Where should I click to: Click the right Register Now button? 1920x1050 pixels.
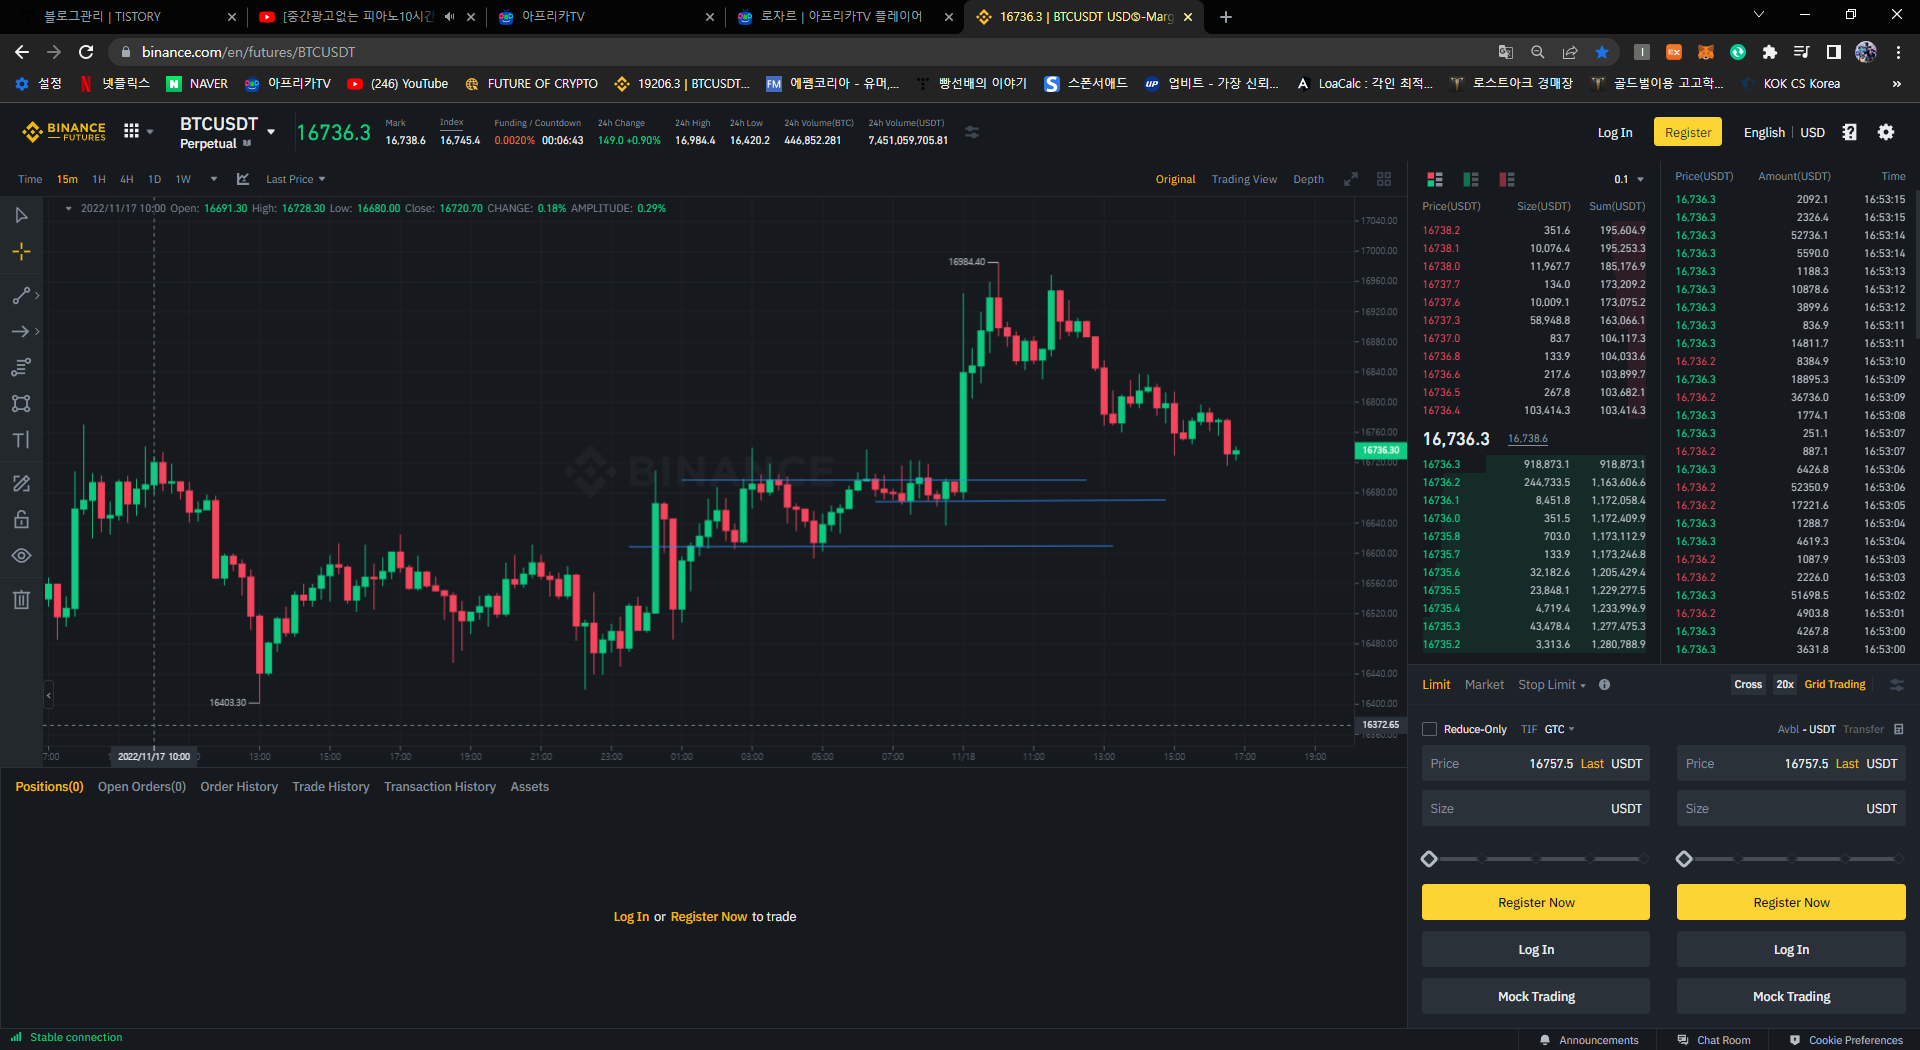[1791, 902]
